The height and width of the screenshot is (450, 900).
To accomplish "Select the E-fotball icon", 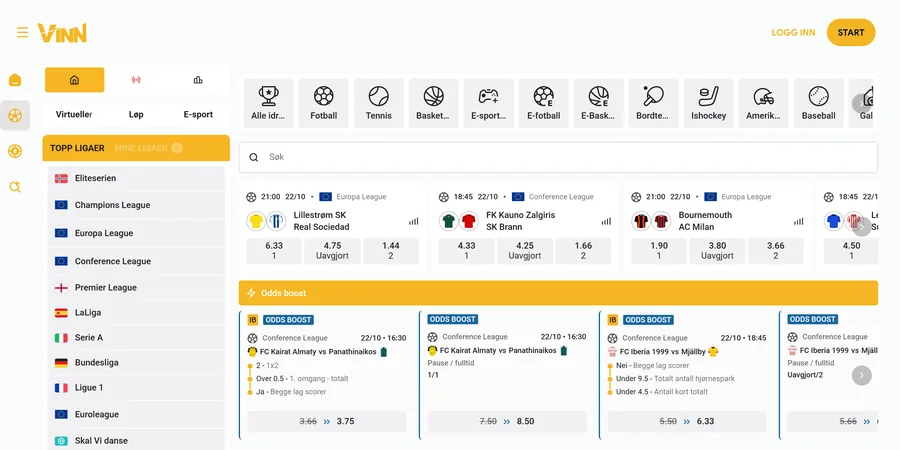I will pos(544,103).
